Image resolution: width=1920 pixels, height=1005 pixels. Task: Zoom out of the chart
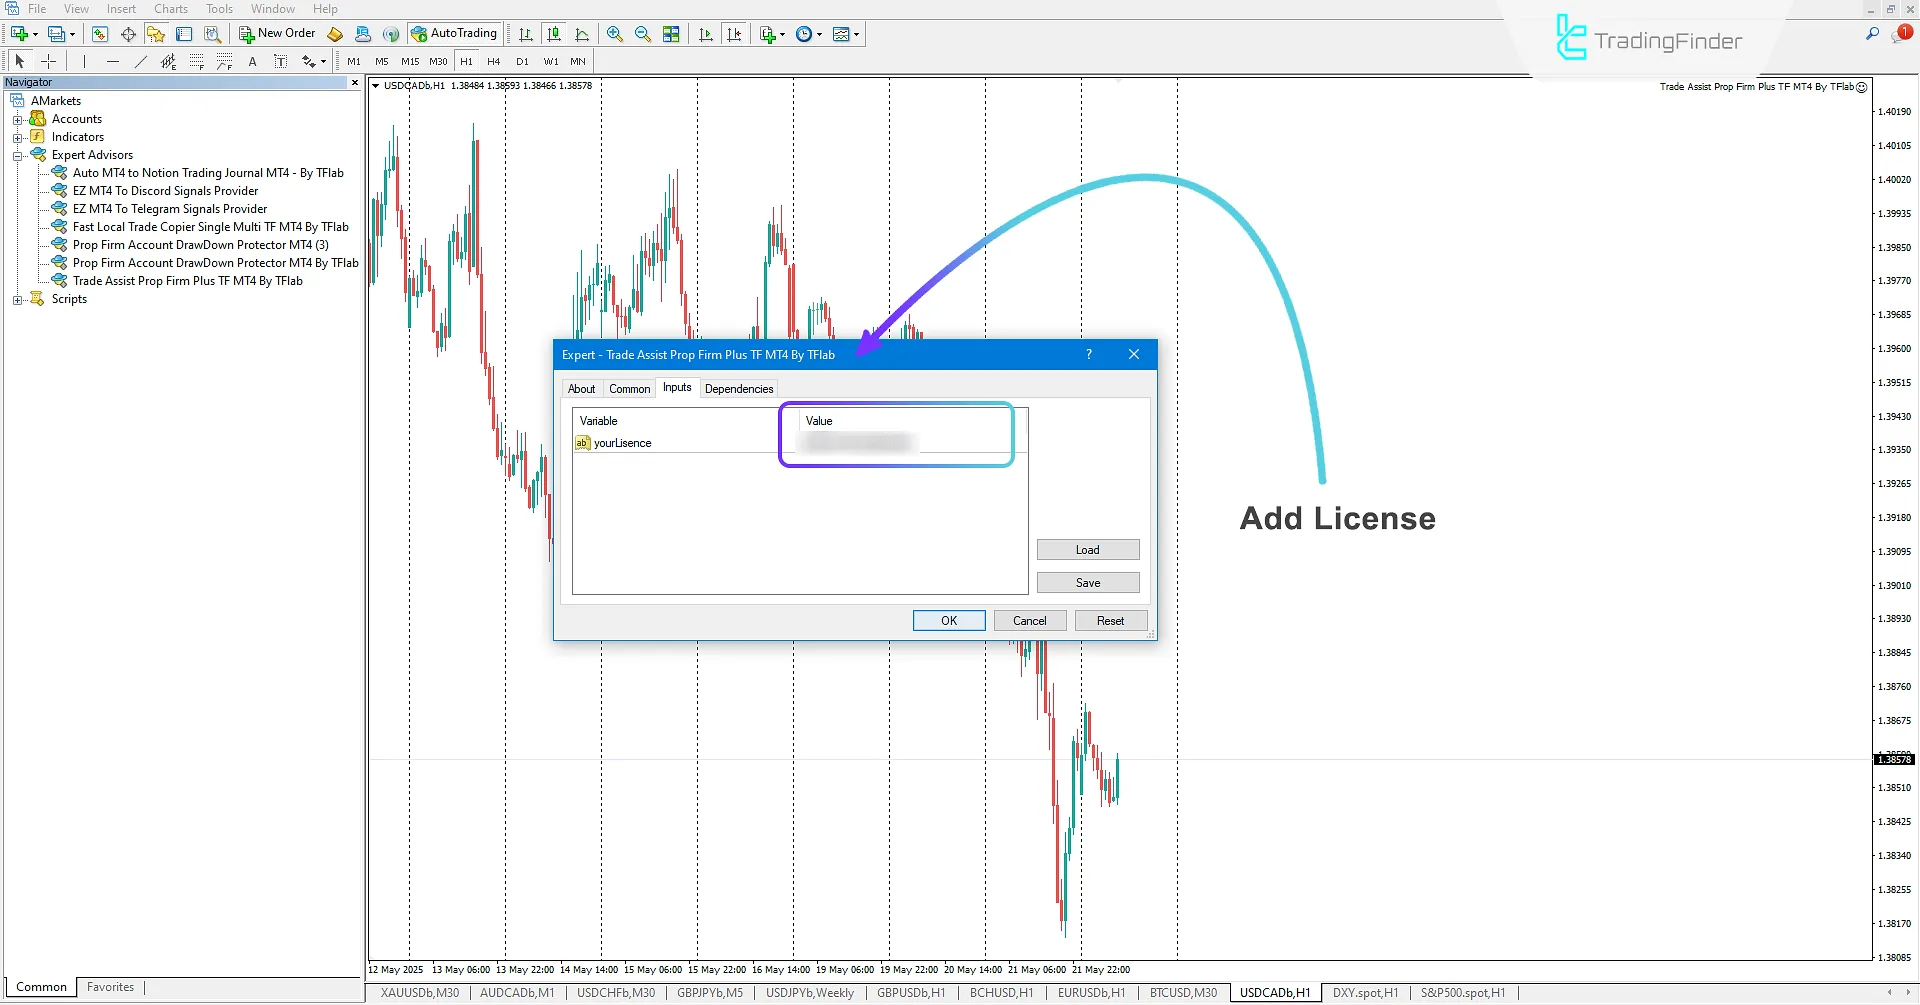tap(643, 33)
